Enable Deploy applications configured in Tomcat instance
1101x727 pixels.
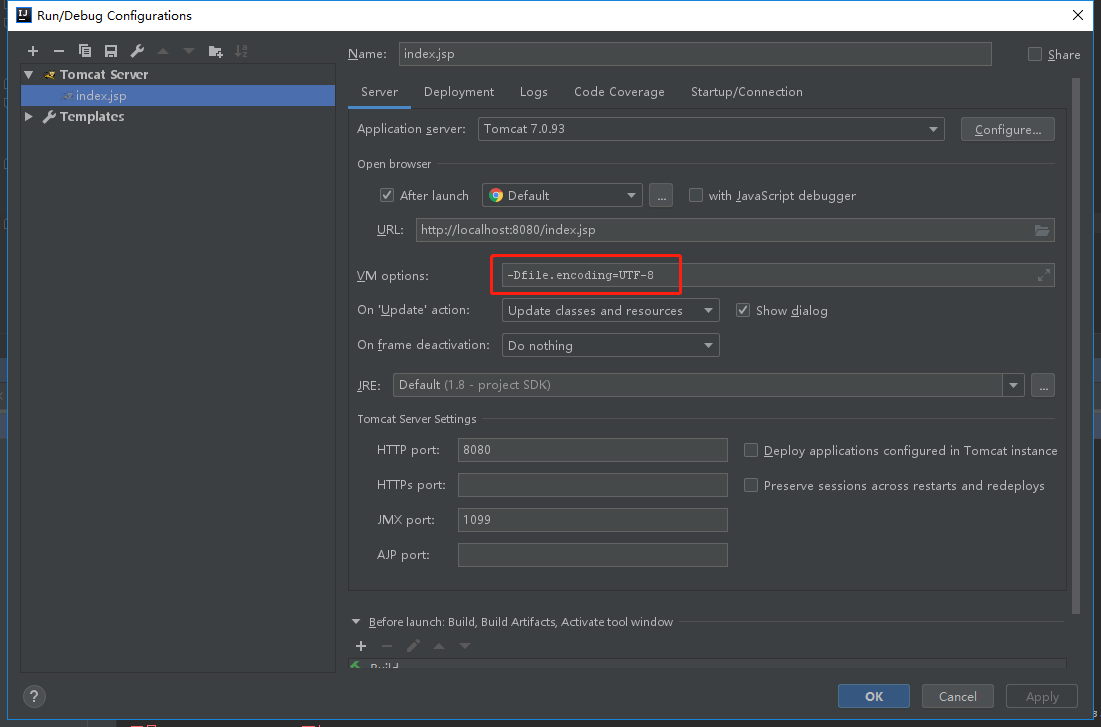(751, 450)
